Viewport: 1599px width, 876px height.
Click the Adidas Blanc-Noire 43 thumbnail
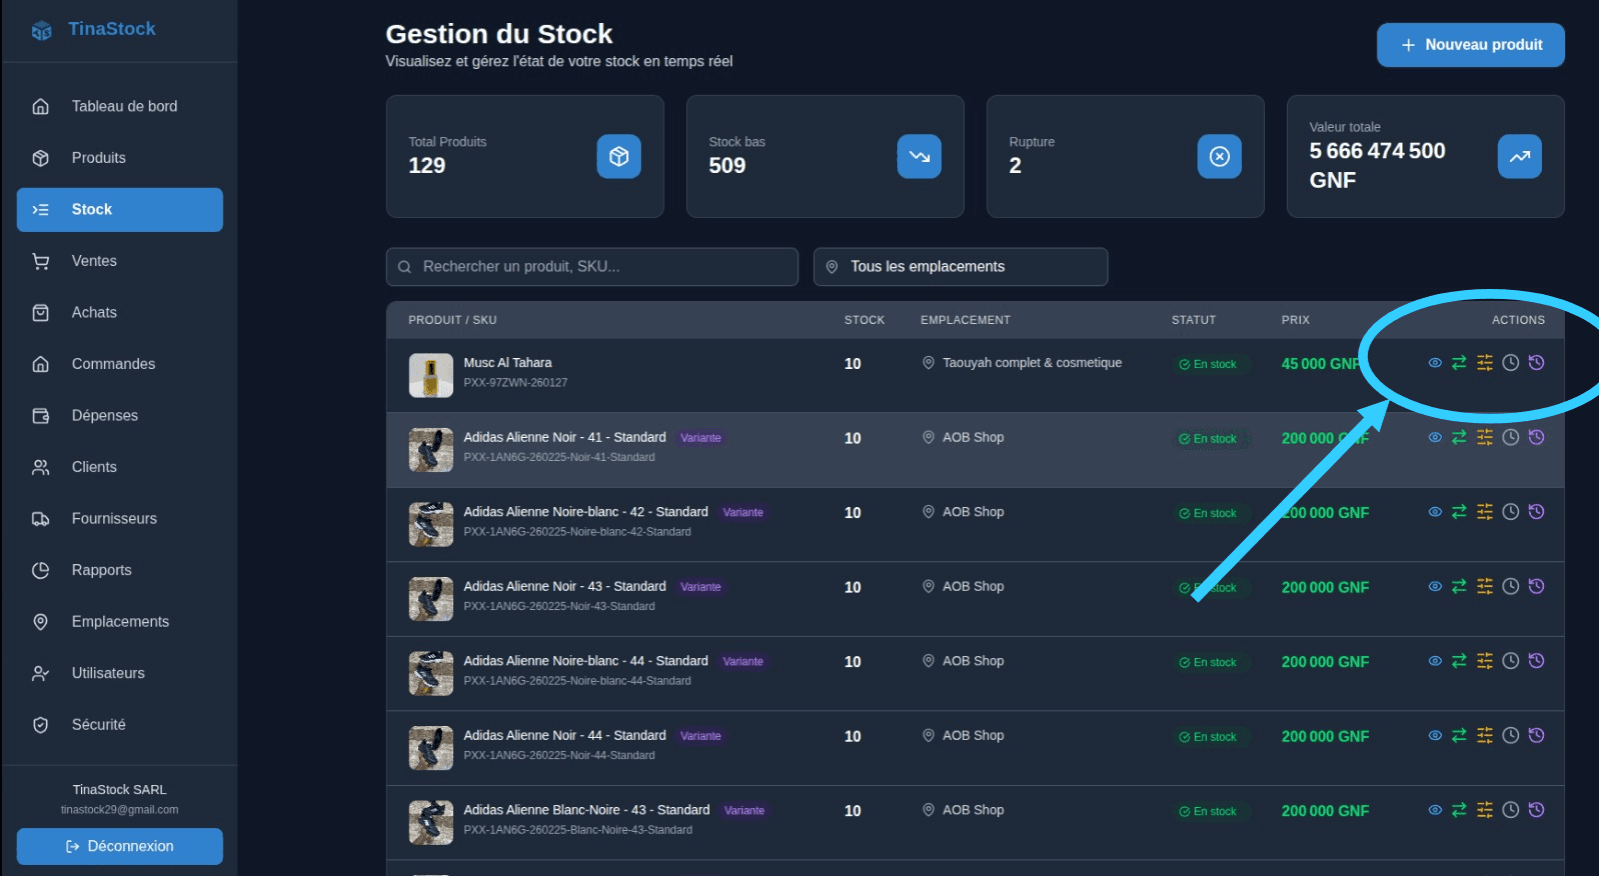[431, 823]
